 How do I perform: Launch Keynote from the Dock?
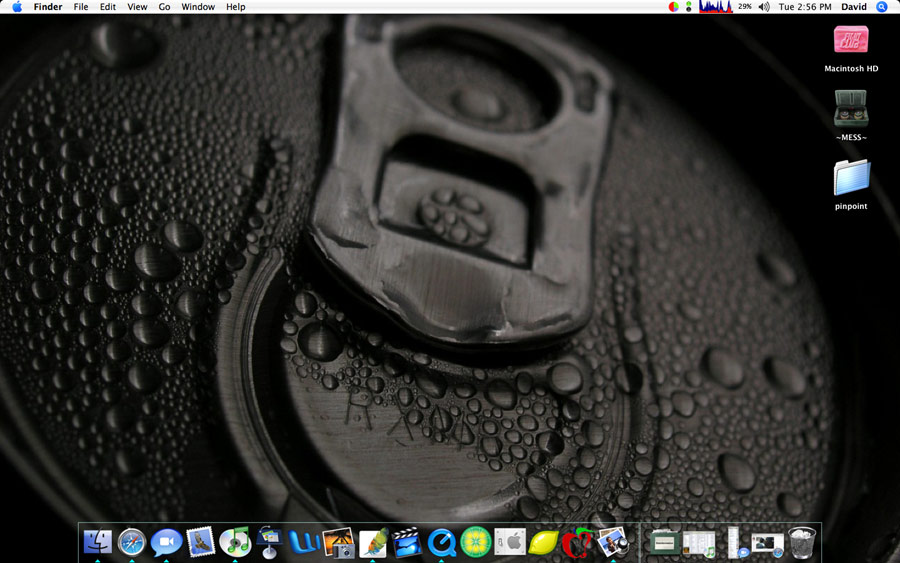click(269, 542)
